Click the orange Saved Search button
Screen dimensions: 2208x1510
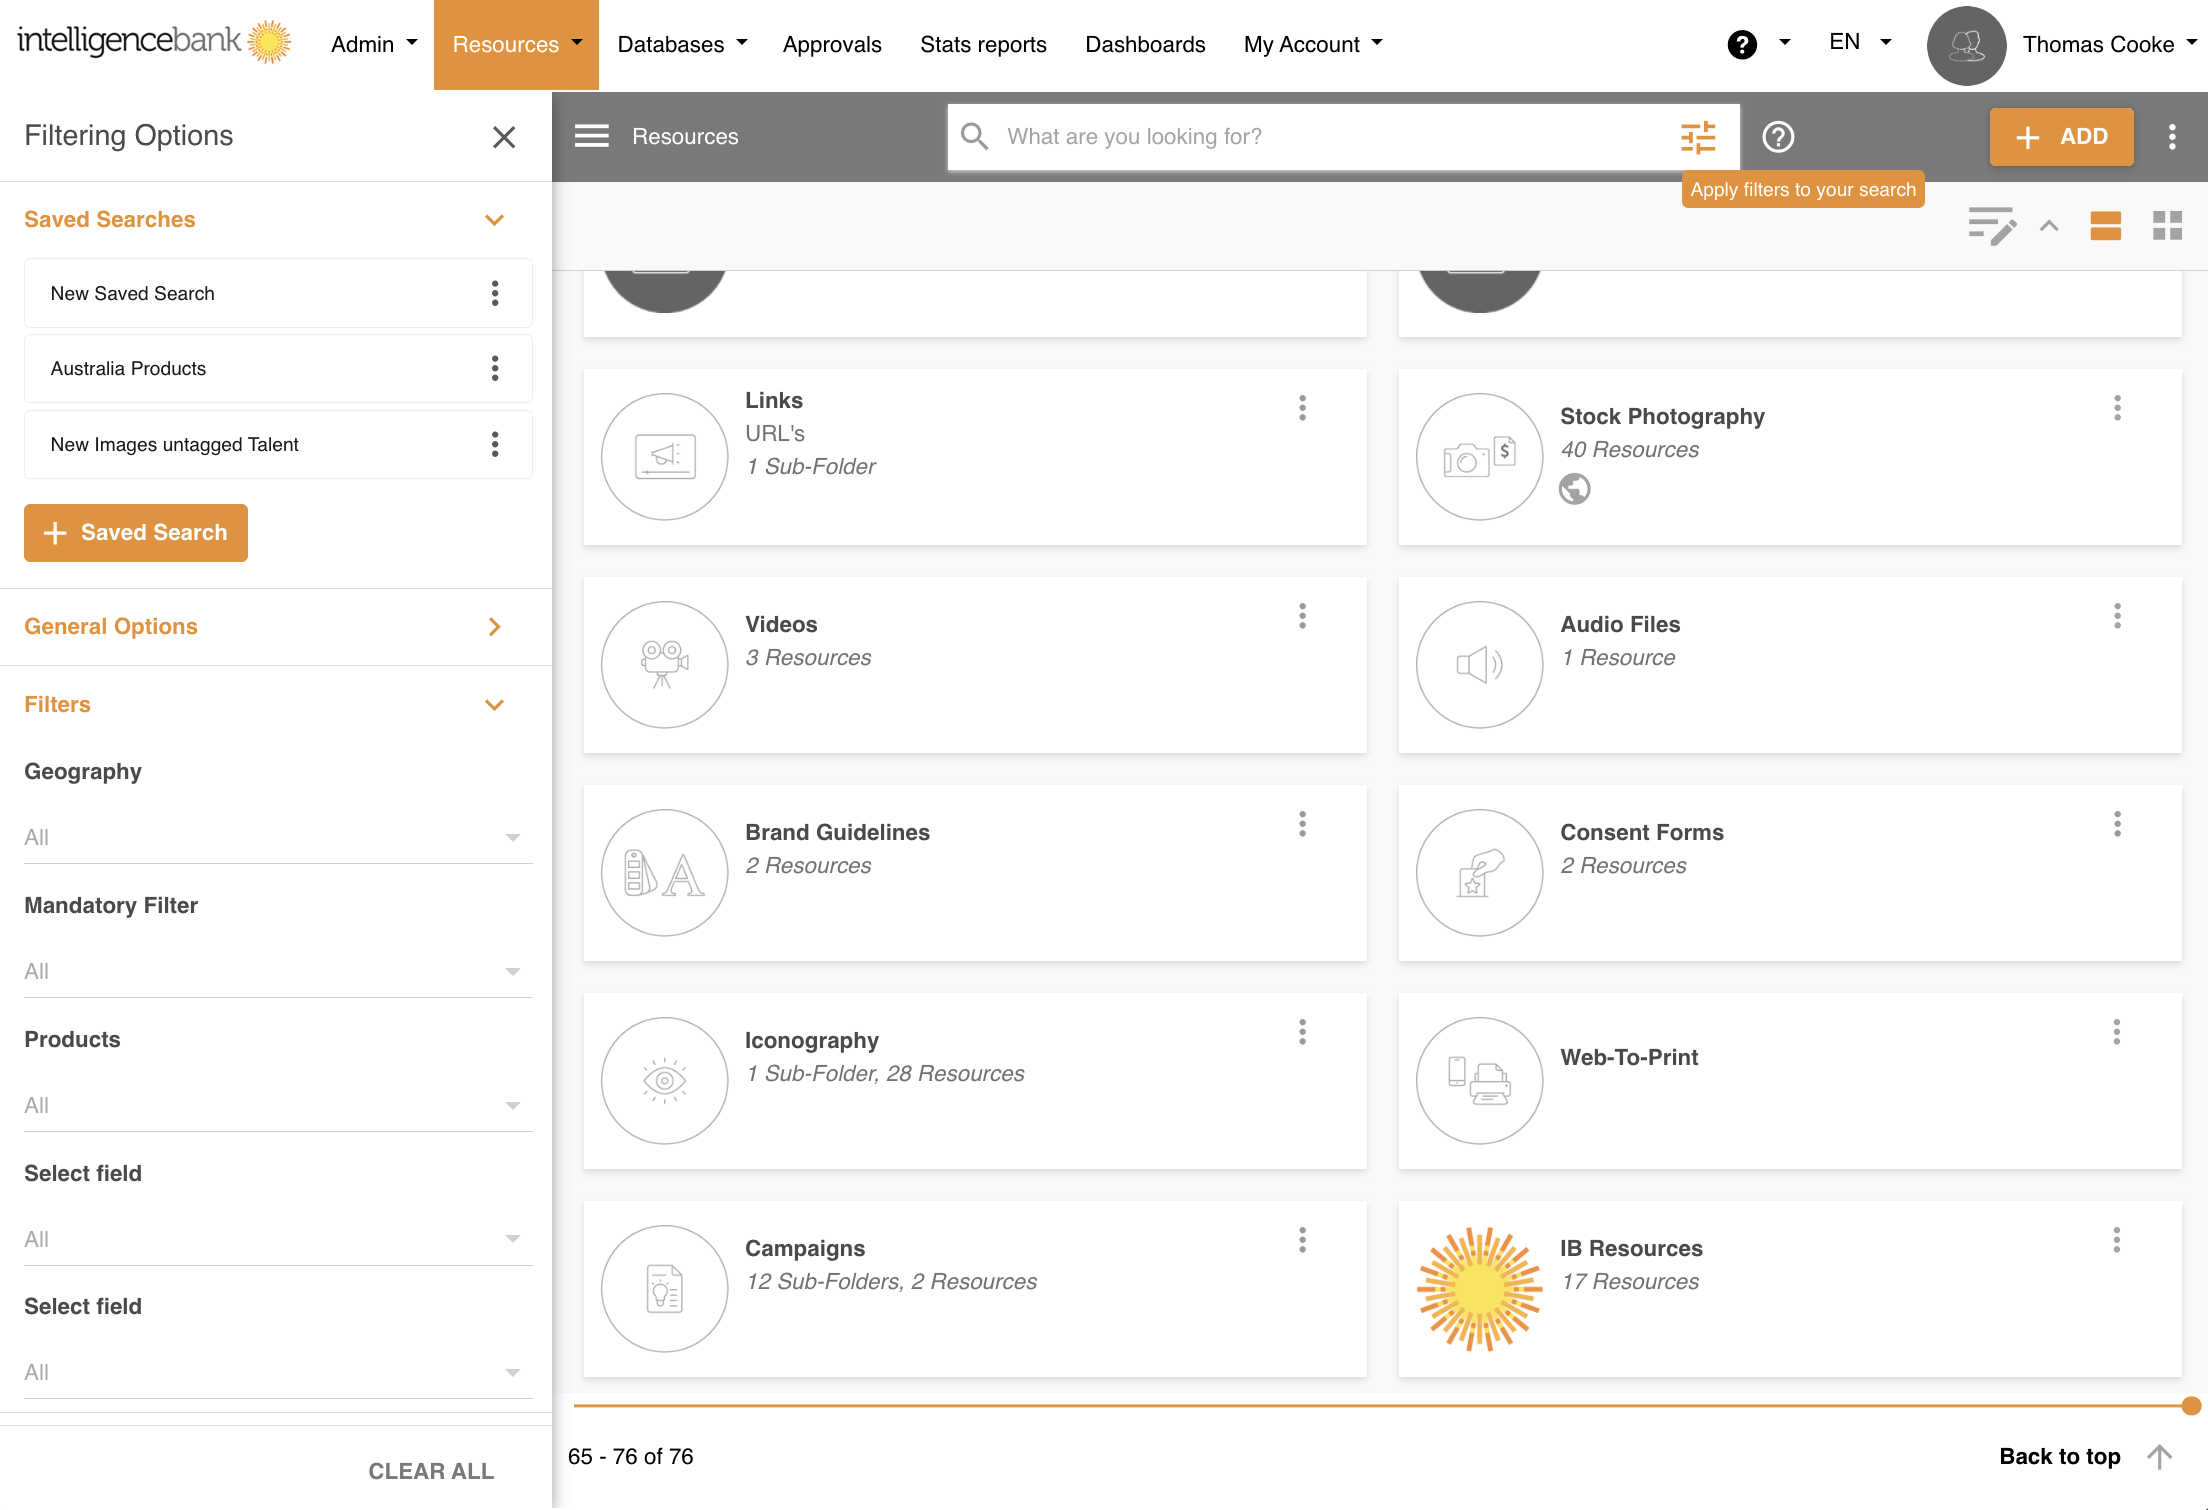(136, 533)
